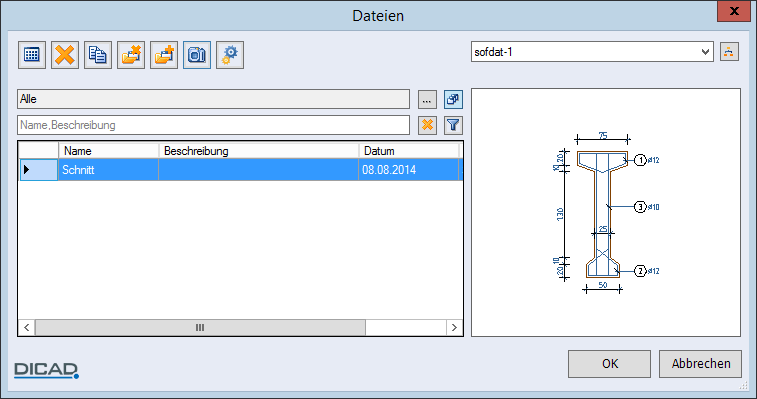Toggle the preview camera icon
The width and height of the screenshot is (757, 399).
(197, 55)
